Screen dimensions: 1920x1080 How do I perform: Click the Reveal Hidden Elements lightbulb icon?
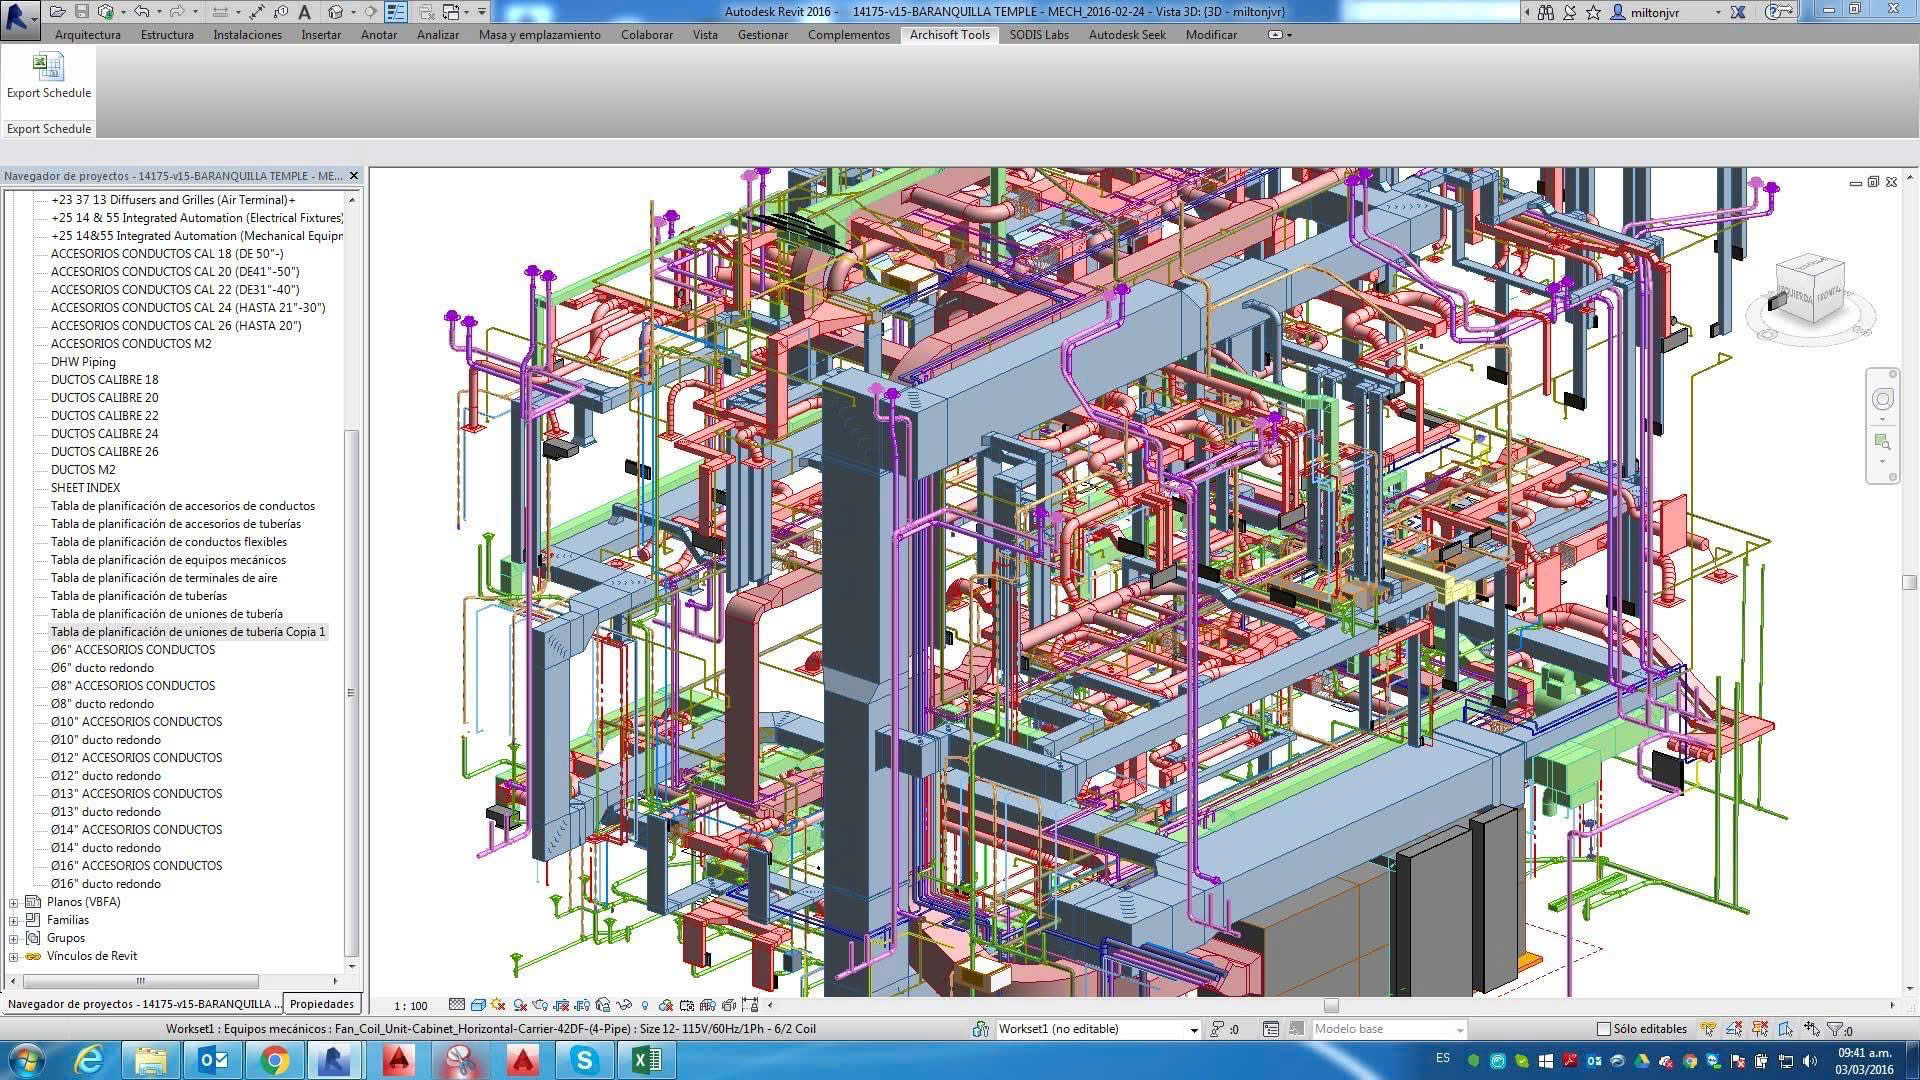tap(645, 1005)
